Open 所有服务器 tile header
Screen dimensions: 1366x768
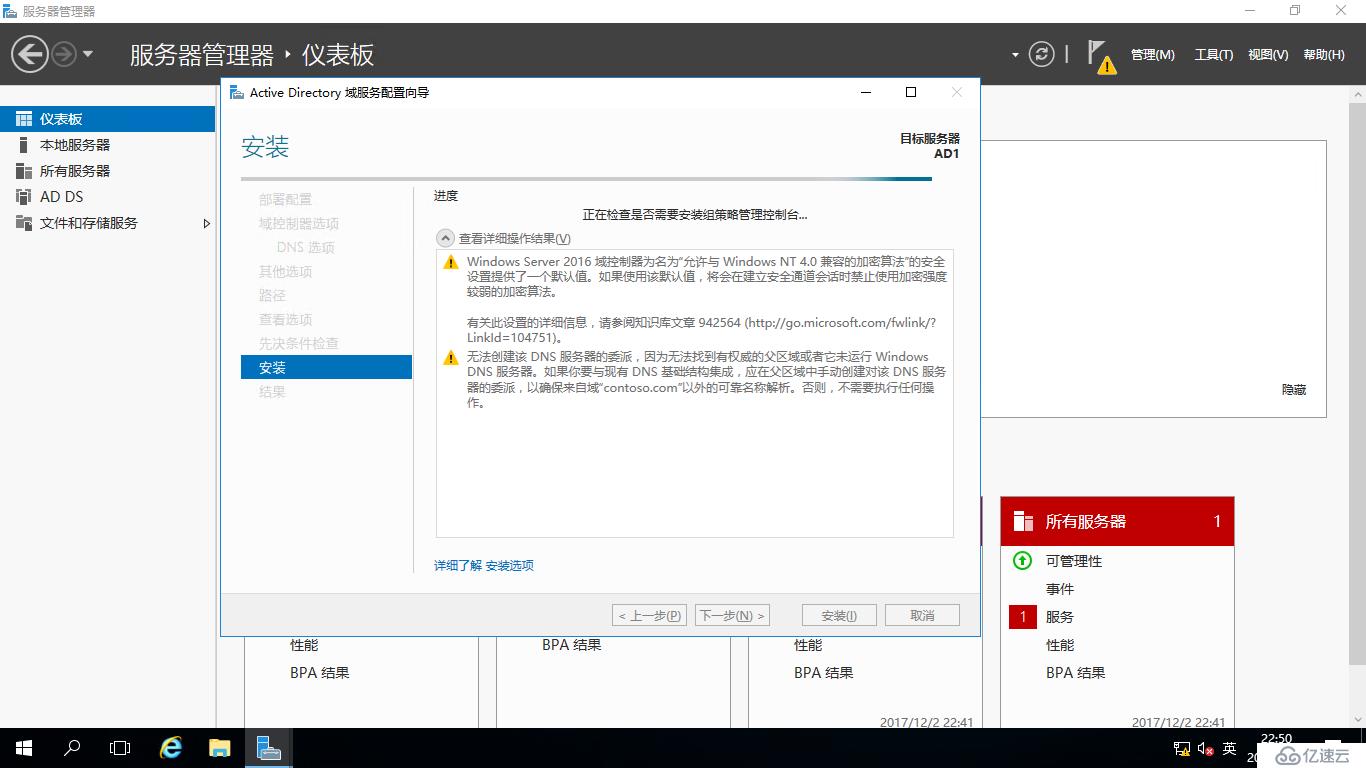(x=1117, y=521)
